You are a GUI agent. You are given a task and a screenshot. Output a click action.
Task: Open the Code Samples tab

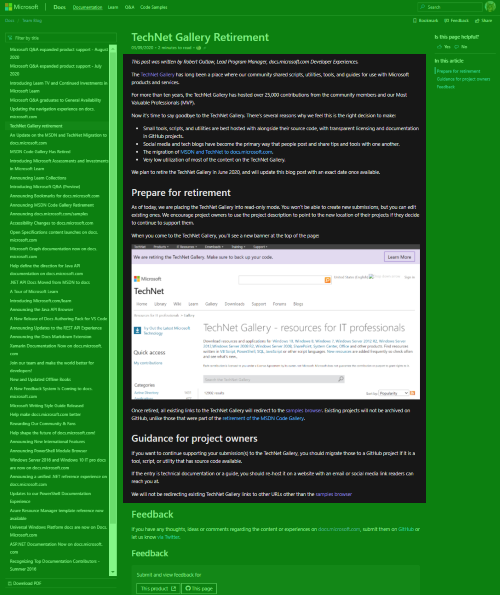[x=154, y=7]
